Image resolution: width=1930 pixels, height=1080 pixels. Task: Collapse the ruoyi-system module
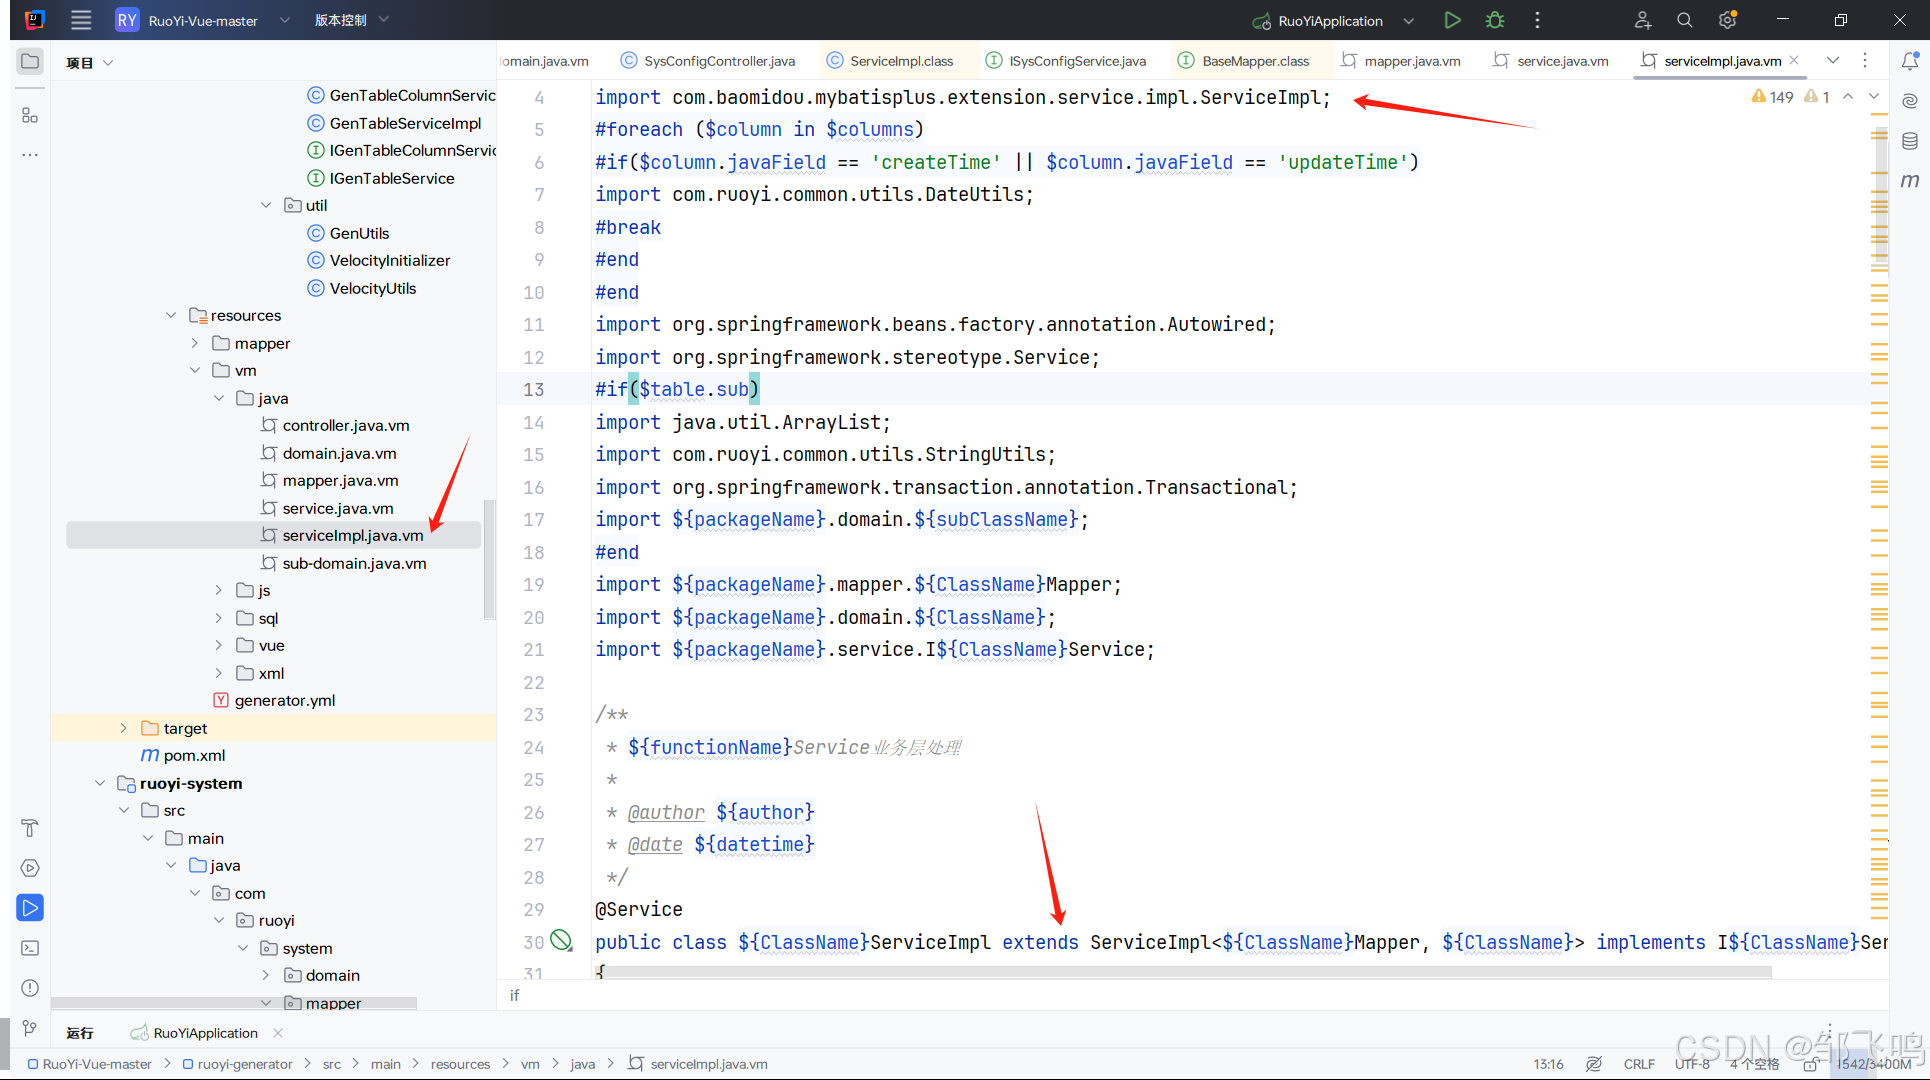coord(100,783)
